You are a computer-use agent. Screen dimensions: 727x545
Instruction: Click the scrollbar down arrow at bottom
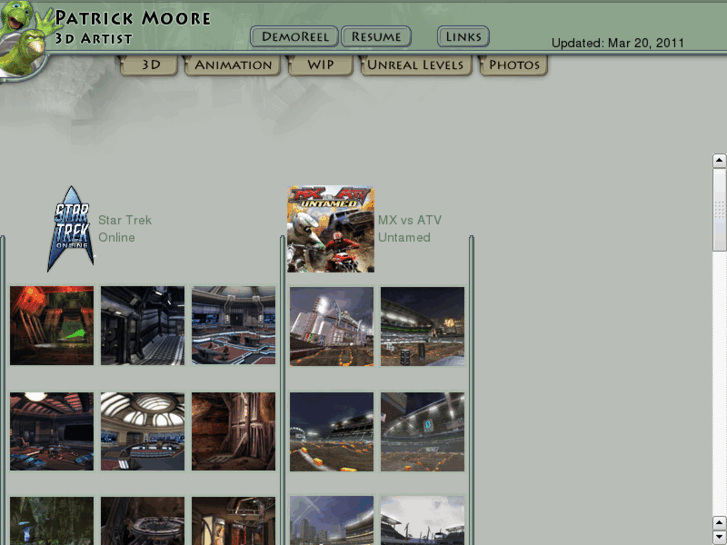pos(719,537)
